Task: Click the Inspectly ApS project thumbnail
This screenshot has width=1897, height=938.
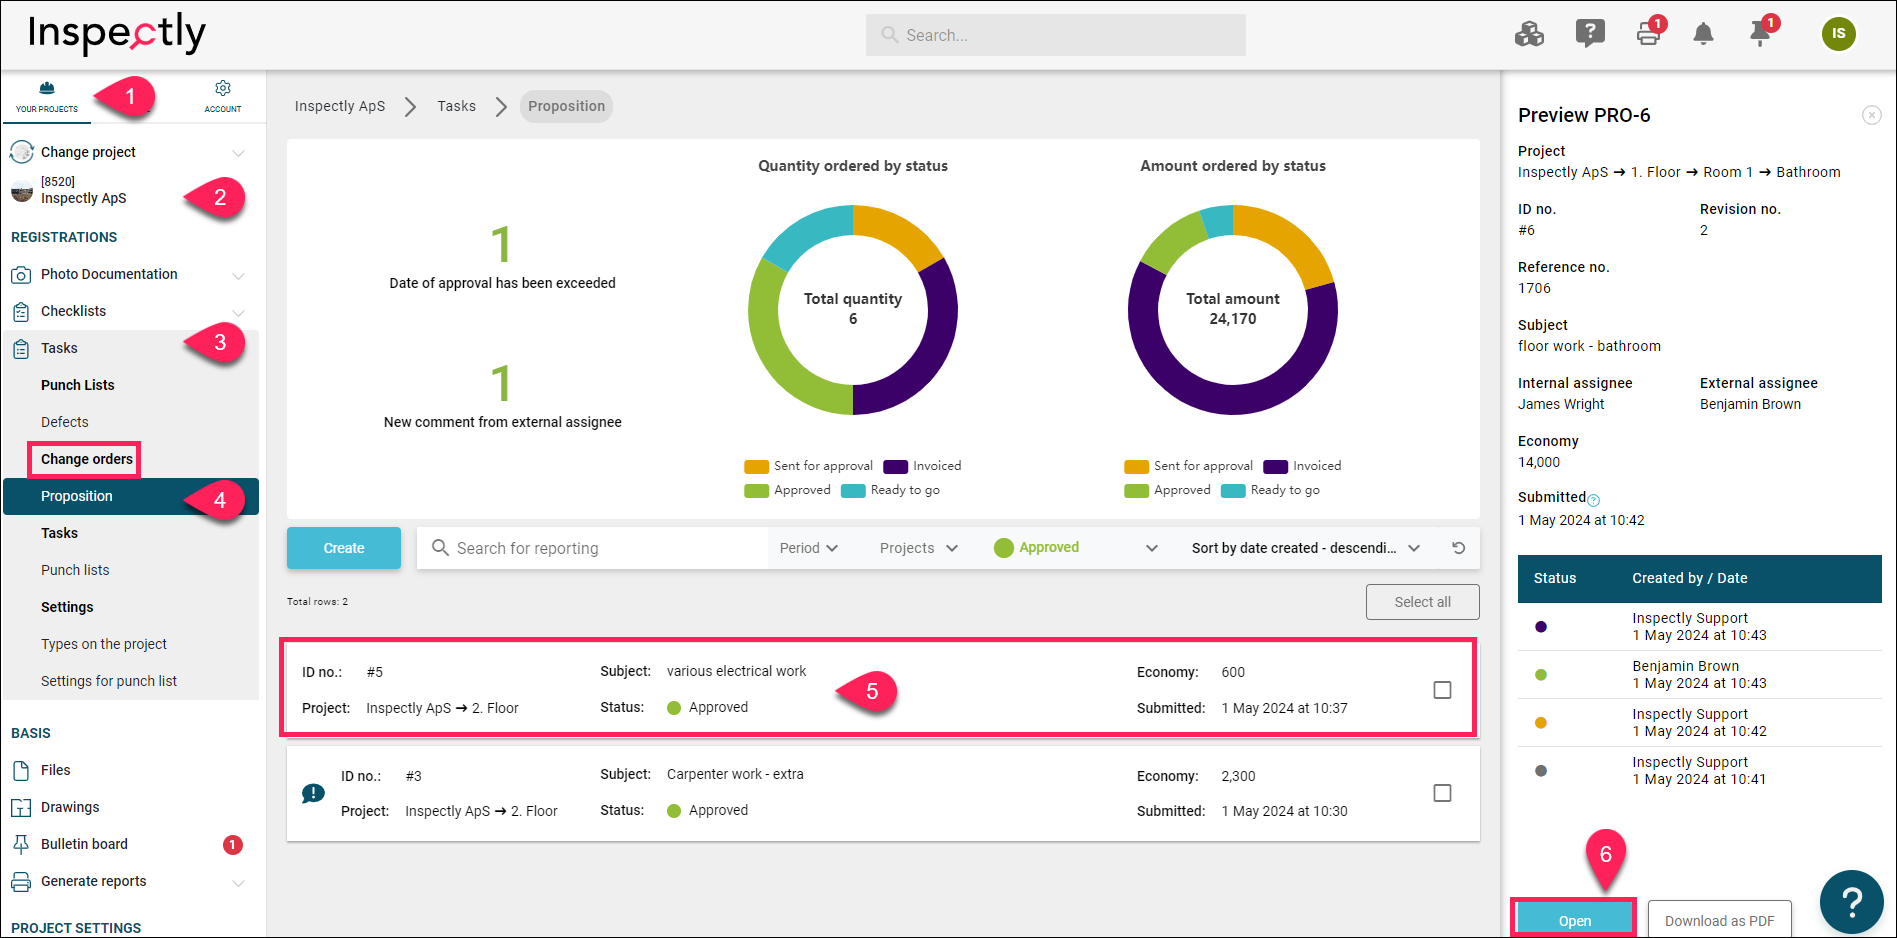Action: 22,191
